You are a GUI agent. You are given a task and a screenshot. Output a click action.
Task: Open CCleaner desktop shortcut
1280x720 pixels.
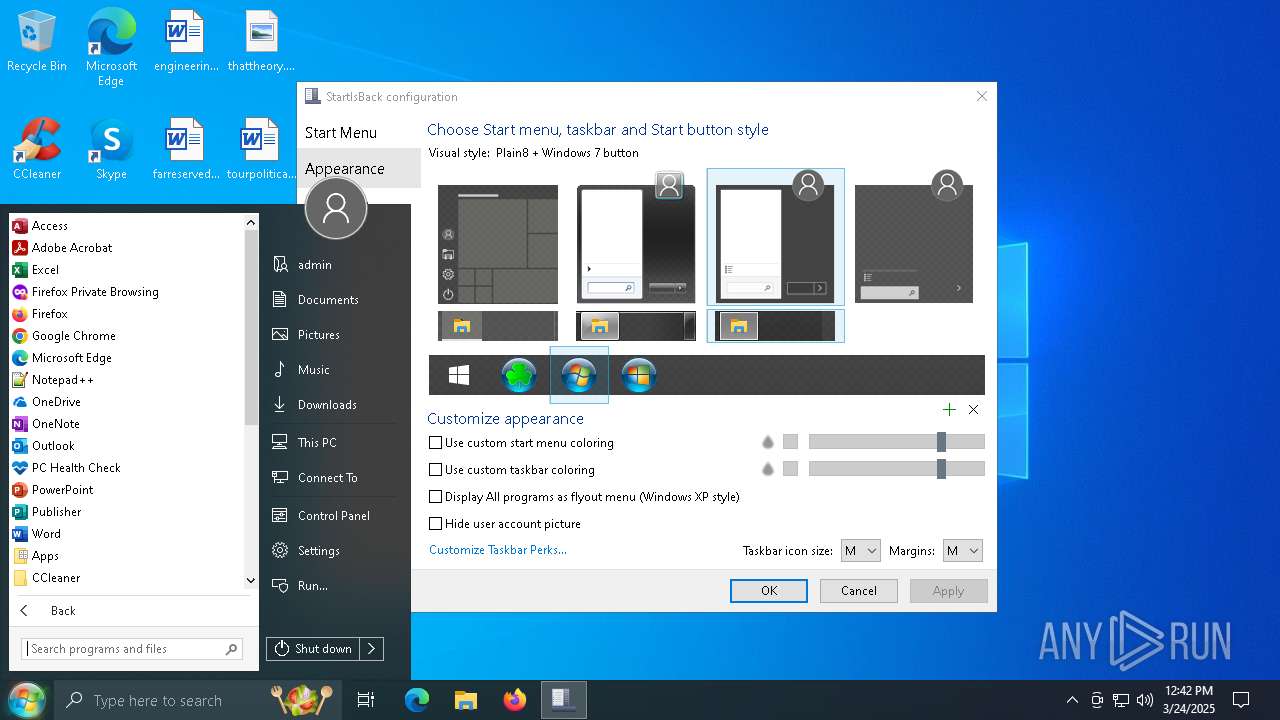37,150
